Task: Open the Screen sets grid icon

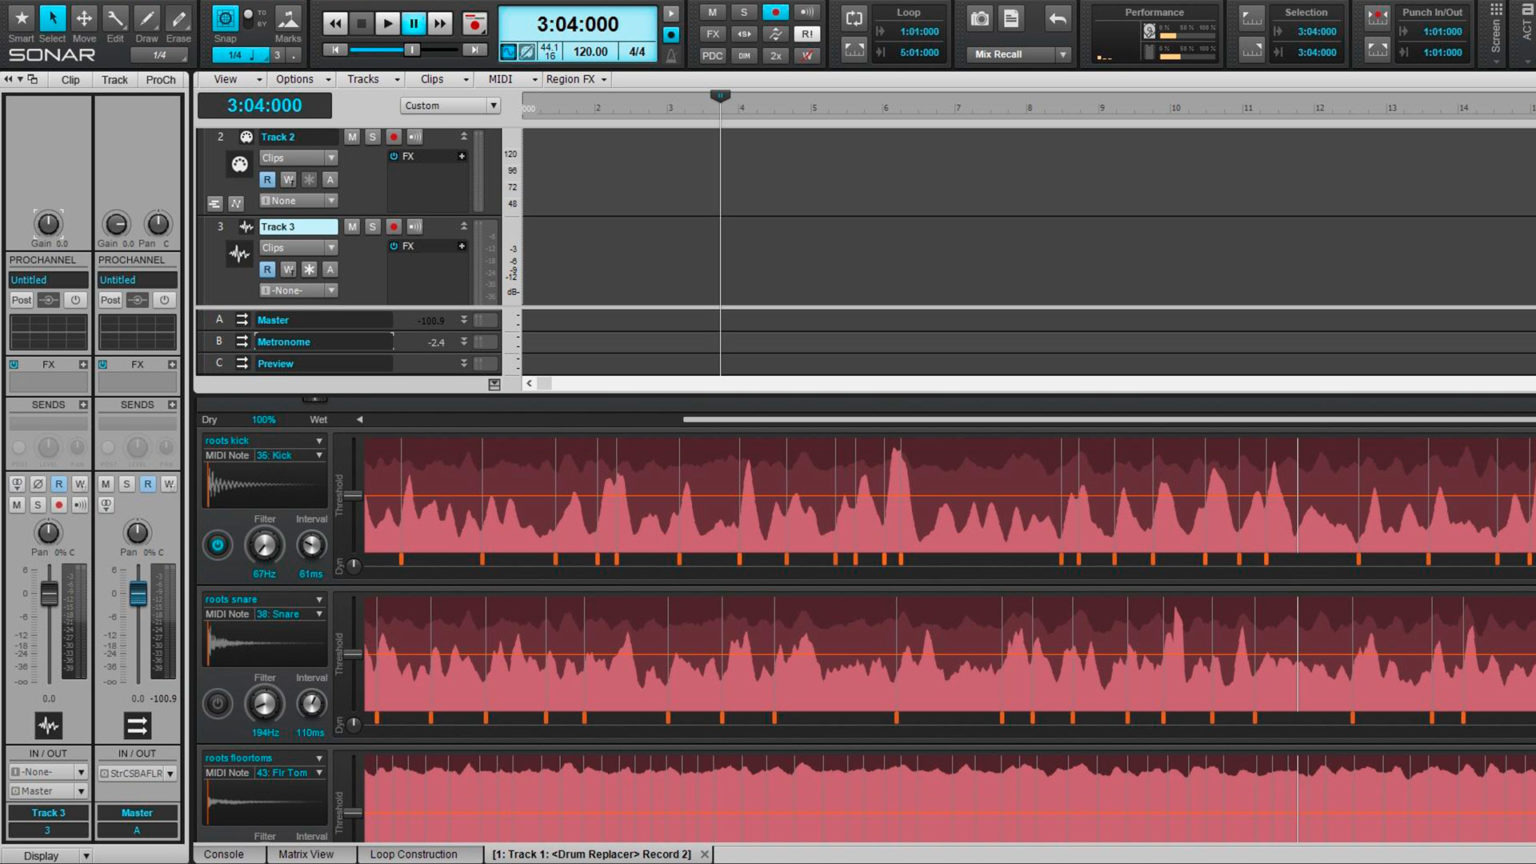Action: (1496, 10)
